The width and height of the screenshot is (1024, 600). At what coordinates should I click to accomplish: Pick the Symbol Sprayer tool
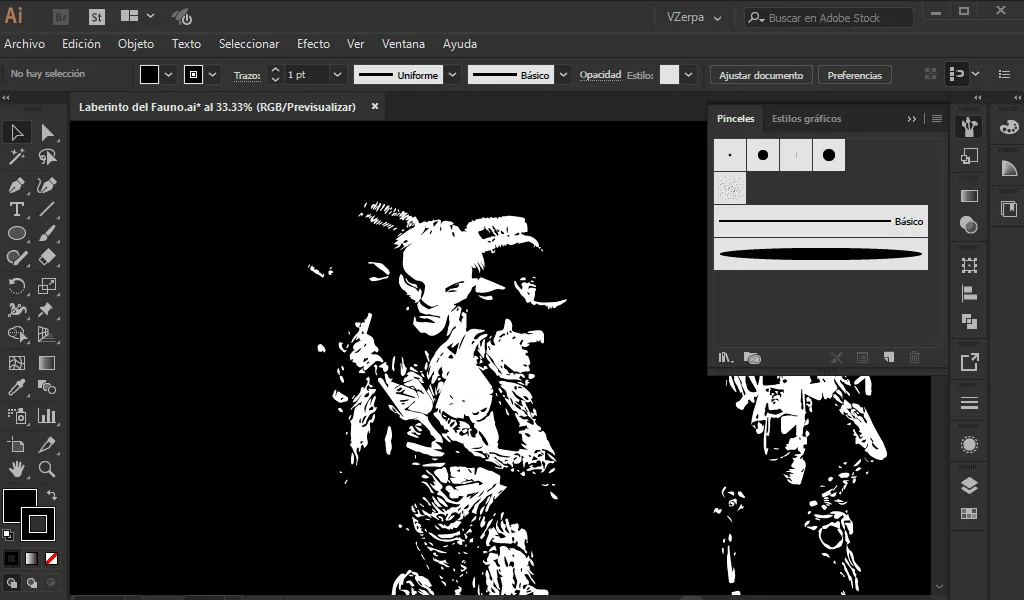17,416
